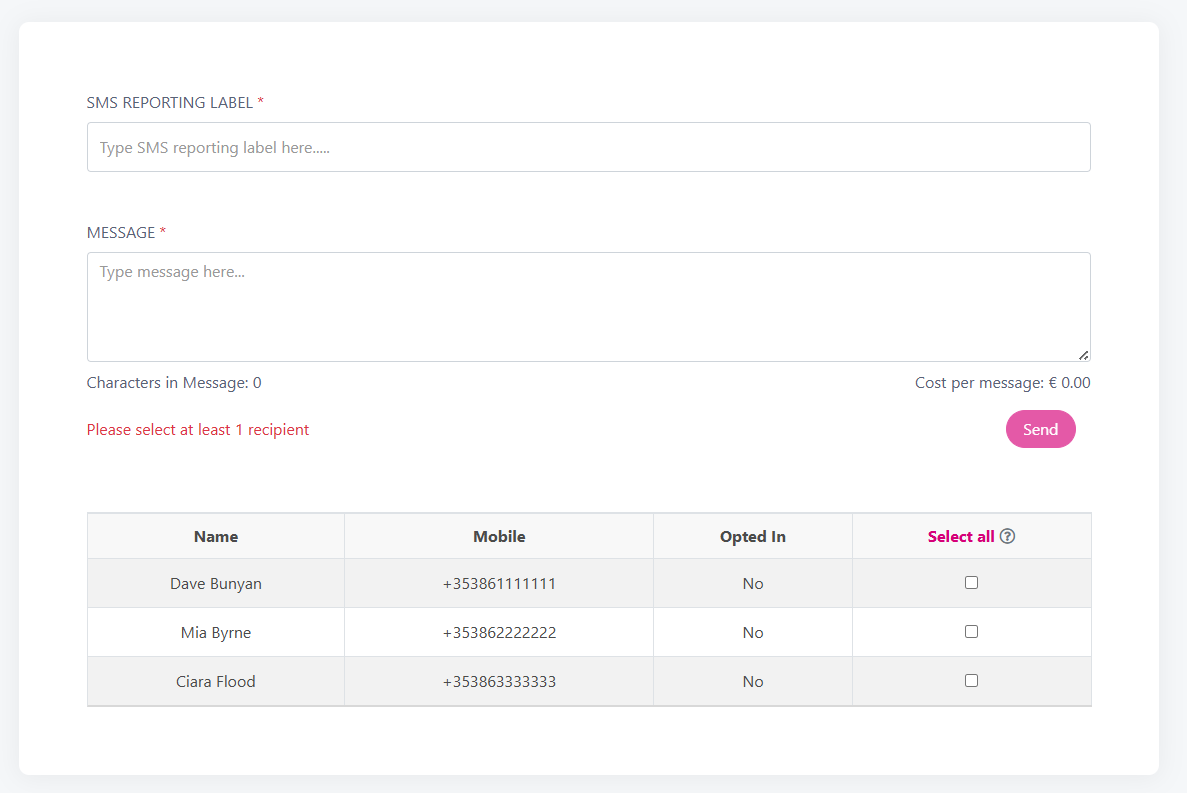
Task: Focus the message text area
Action: (x=588, y=306)
